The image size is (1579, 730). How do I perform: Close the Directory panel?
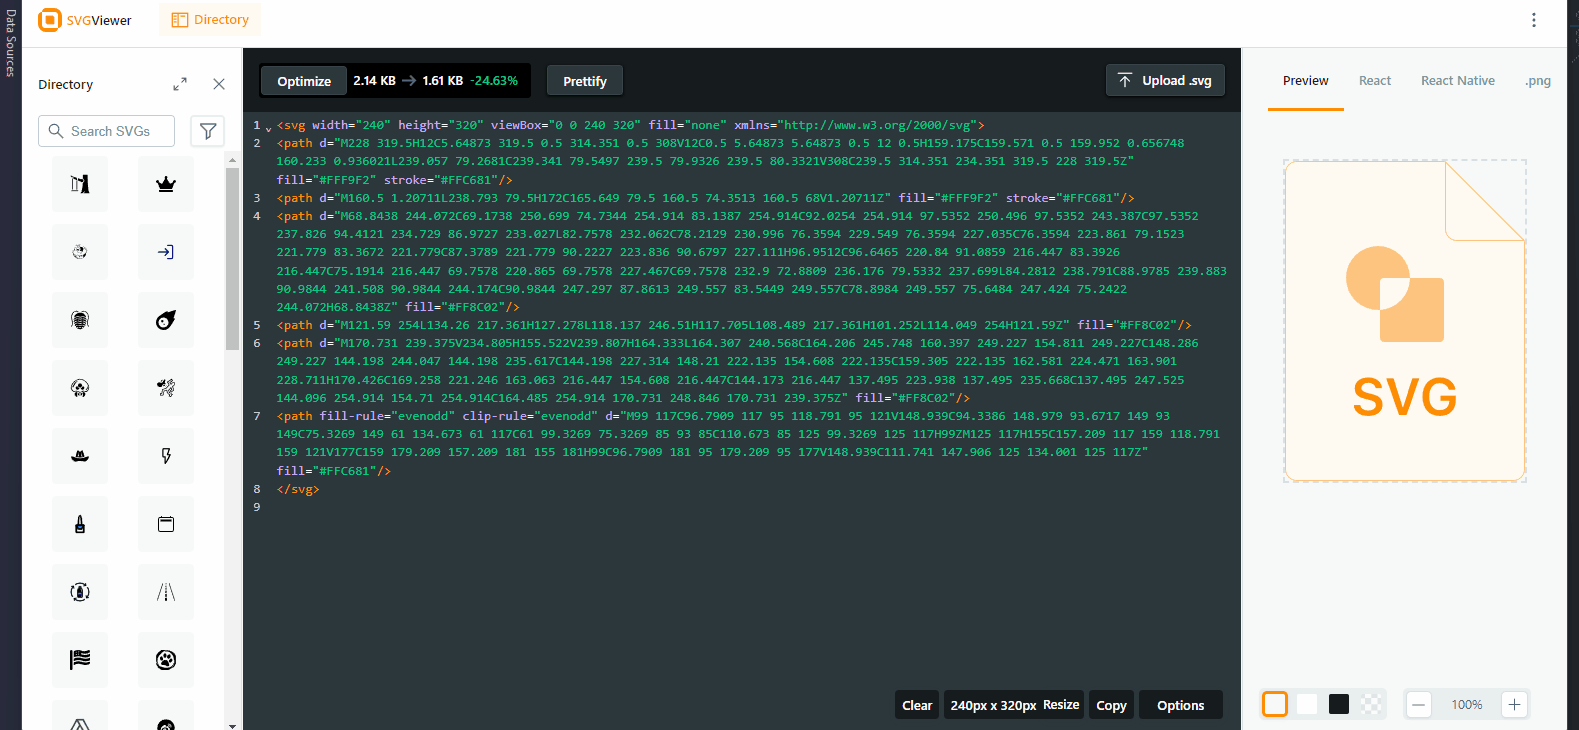[x=219, y=84]
